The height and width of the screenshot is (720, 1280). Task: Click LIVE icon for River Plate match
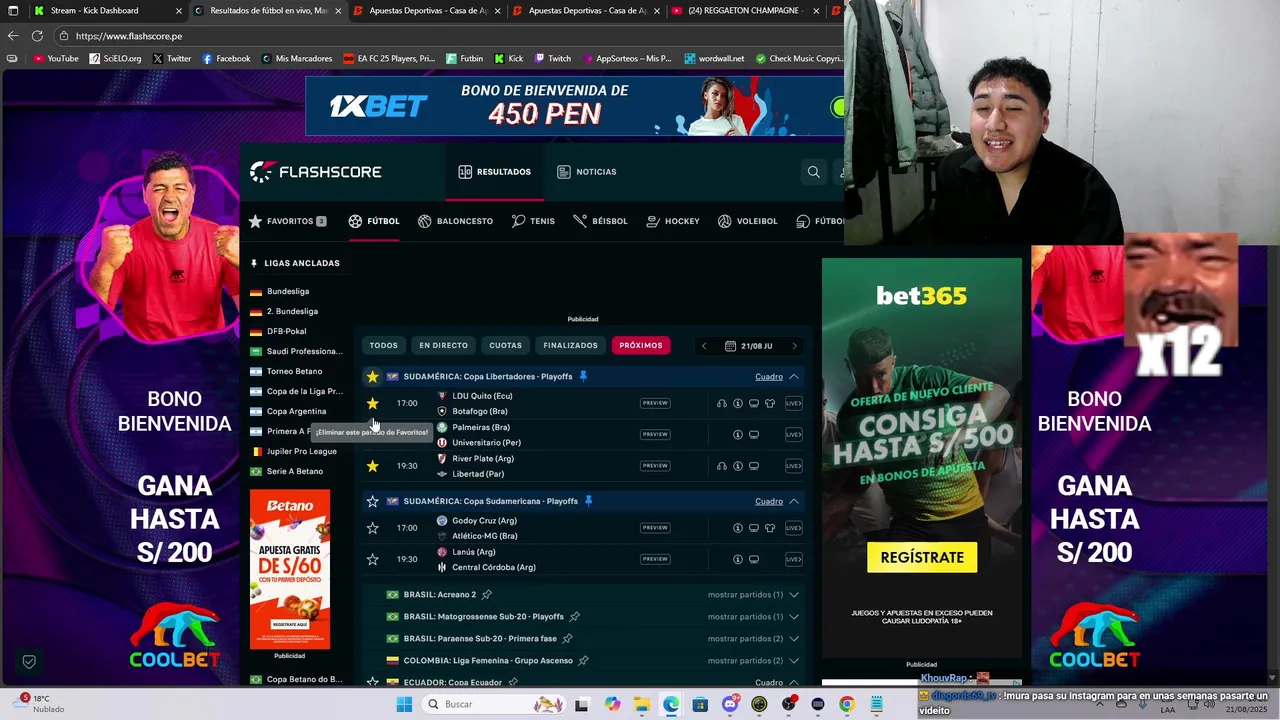(x=793, y=466)
